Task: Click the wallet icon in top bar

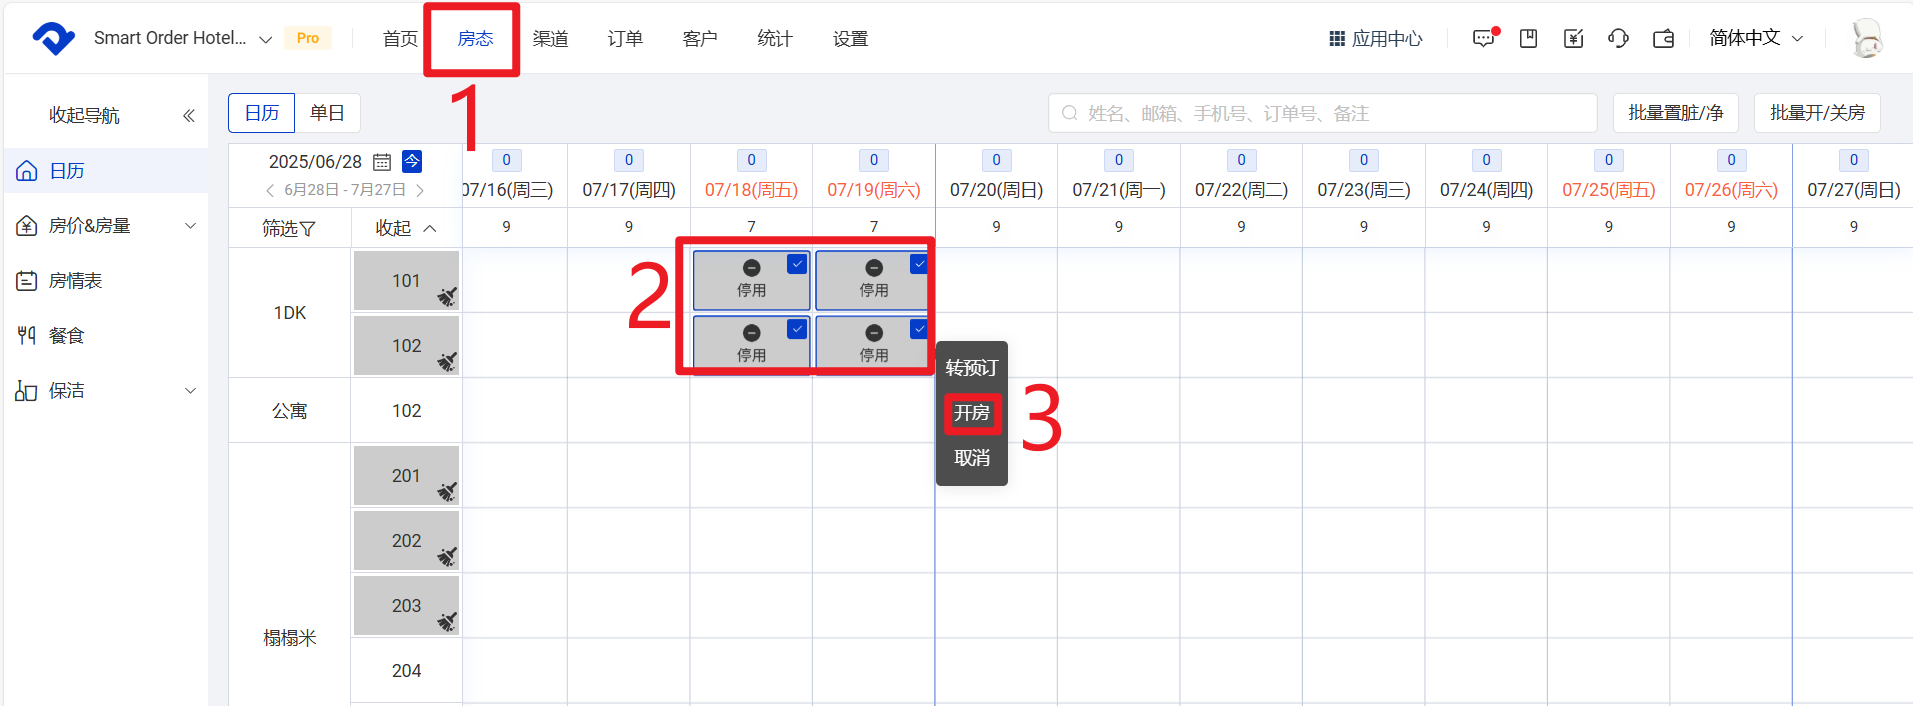Action: point(1663,38)
